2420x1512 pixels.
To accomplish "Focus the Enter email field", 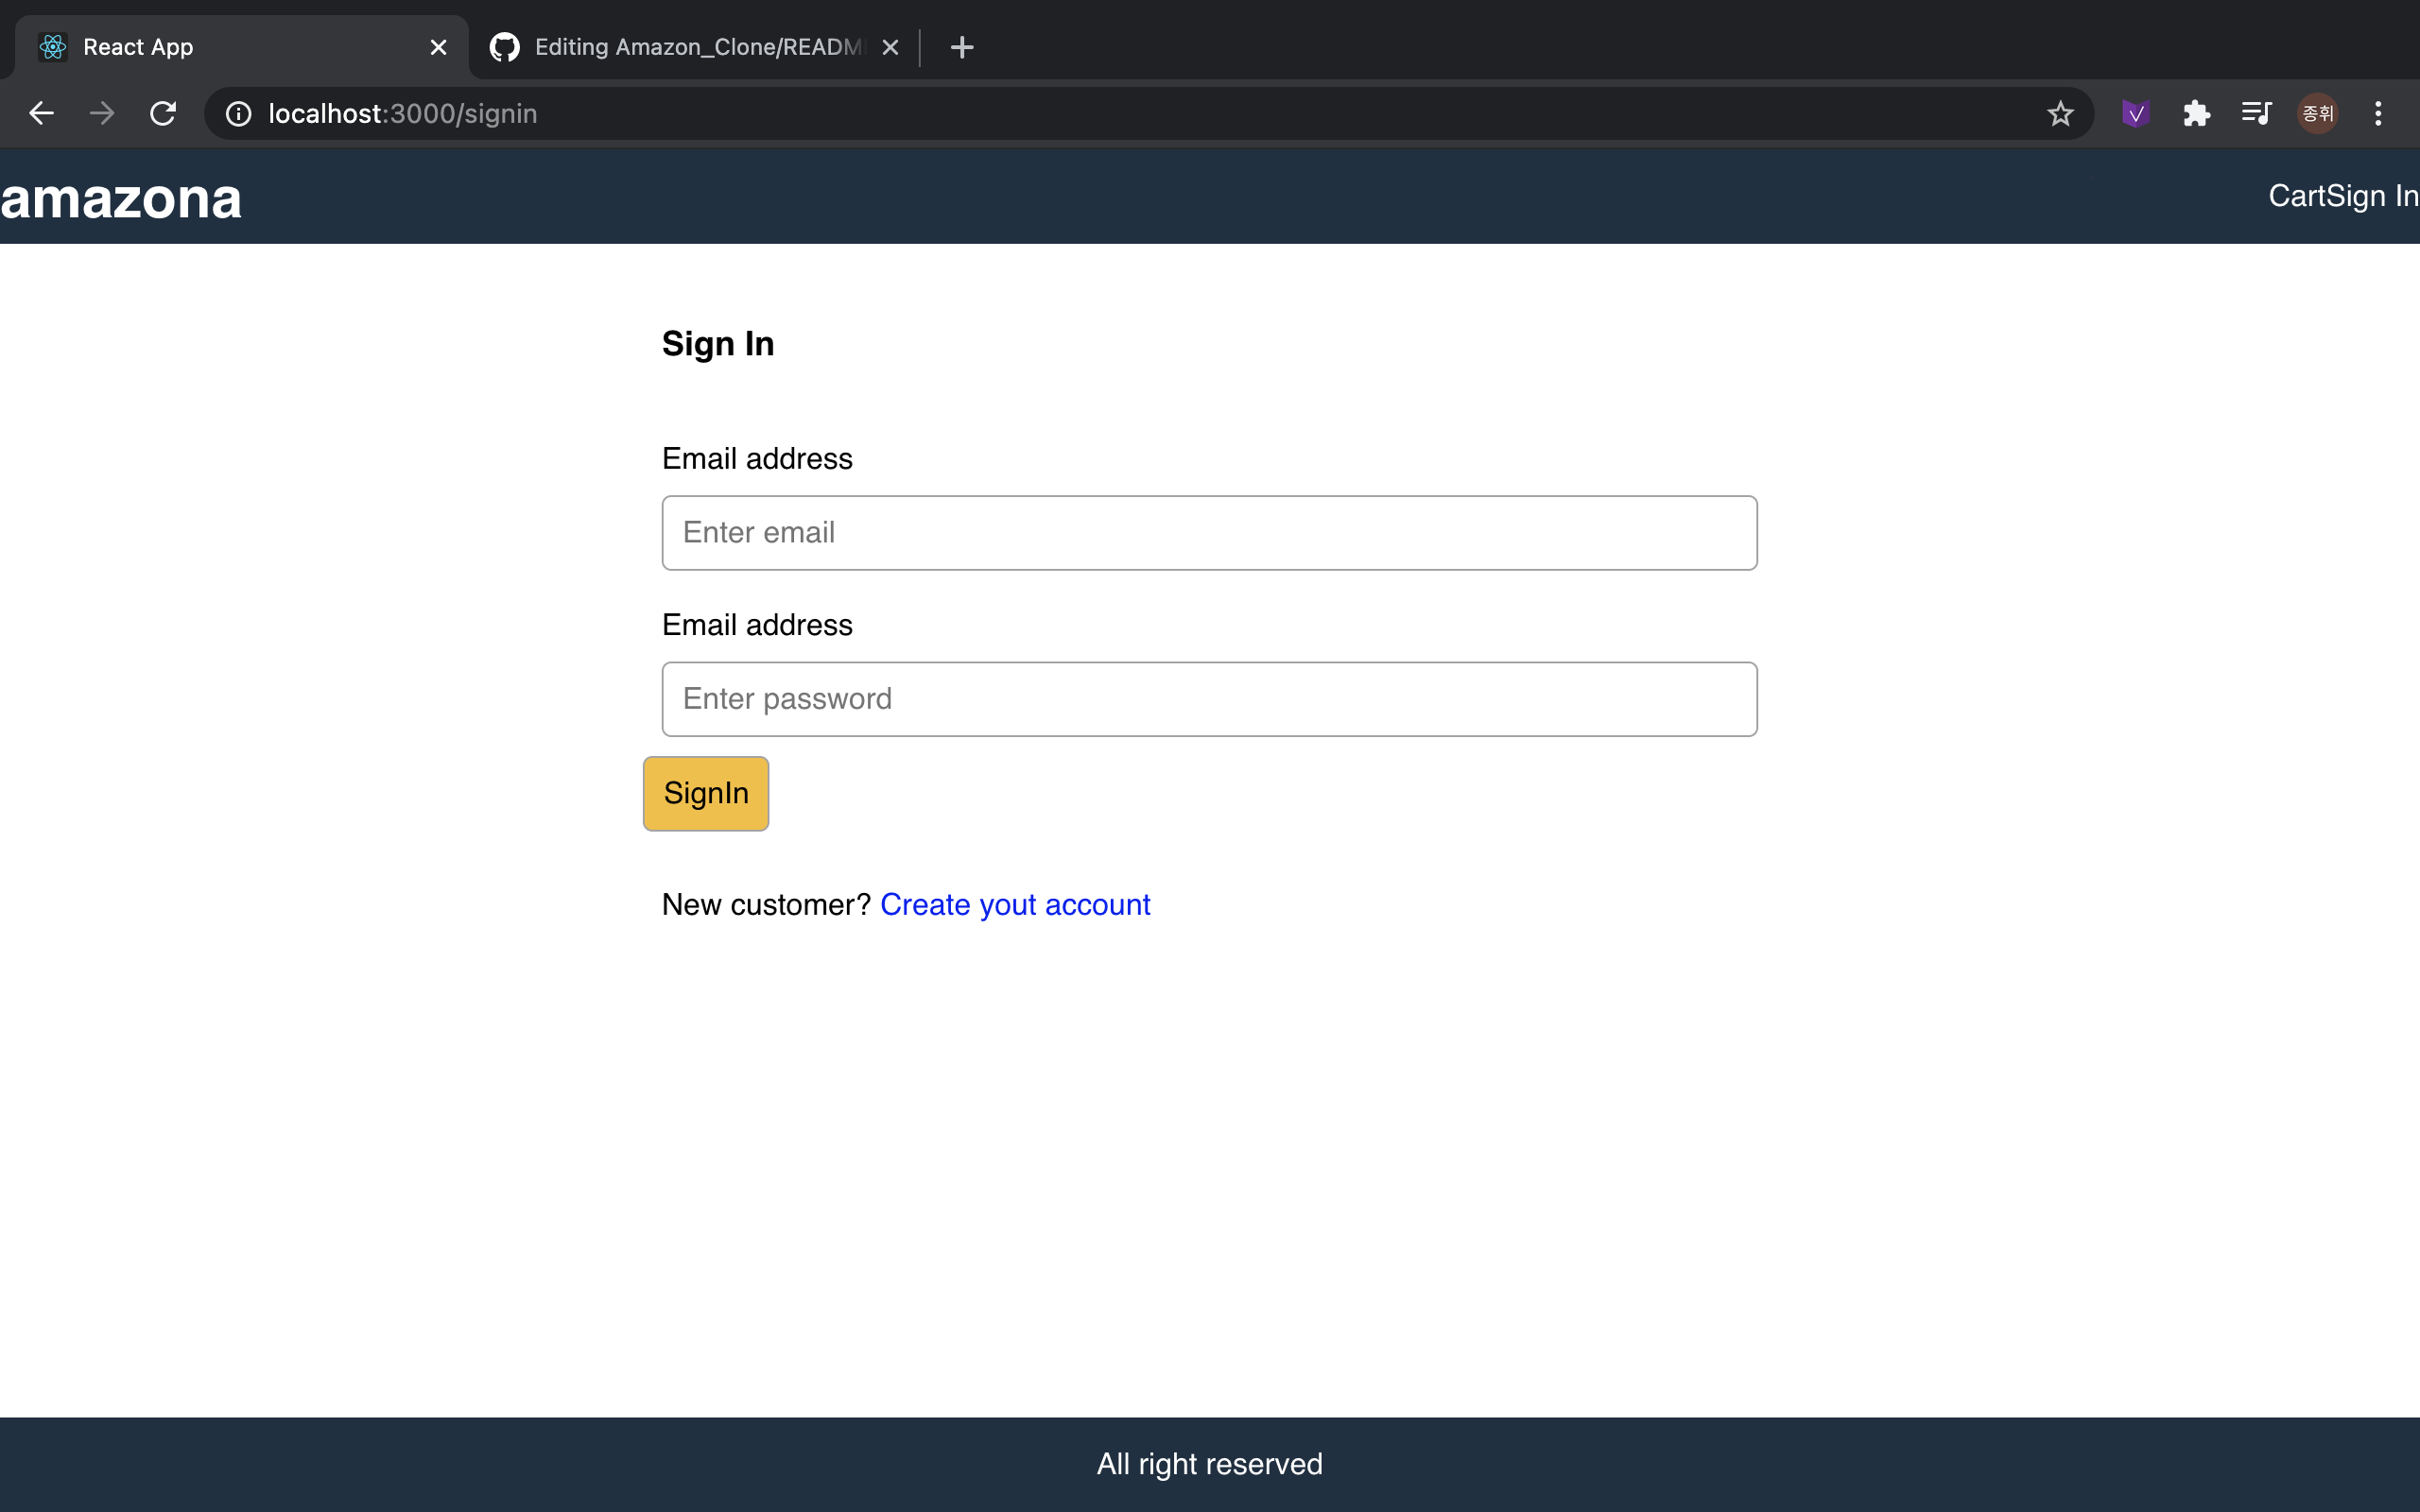I will (x=1208, y=533).
